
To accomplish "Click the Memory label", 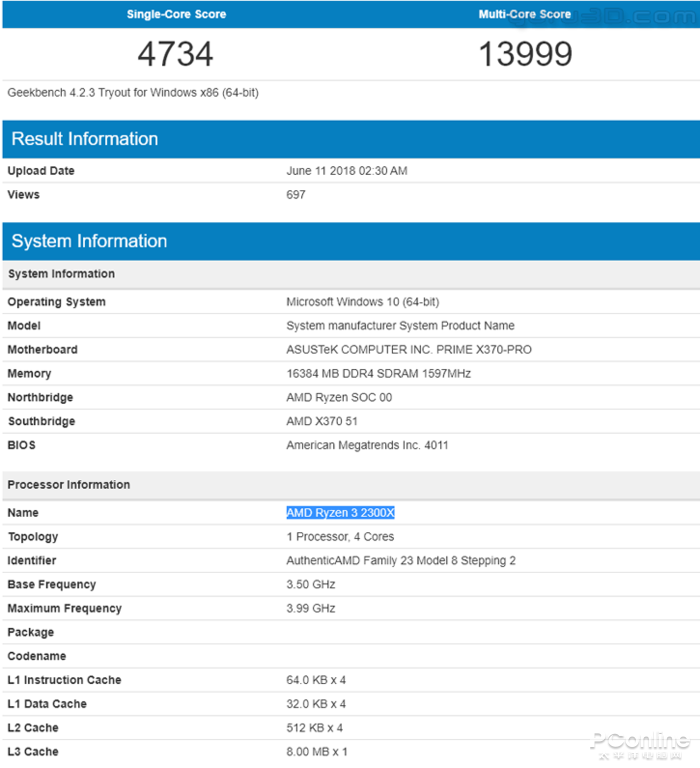I will click(29, 374).
